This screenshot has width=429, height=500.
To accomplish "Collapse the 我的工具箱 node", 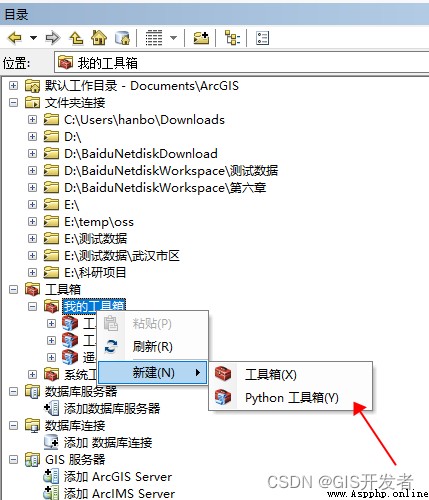I will point(32,306).
